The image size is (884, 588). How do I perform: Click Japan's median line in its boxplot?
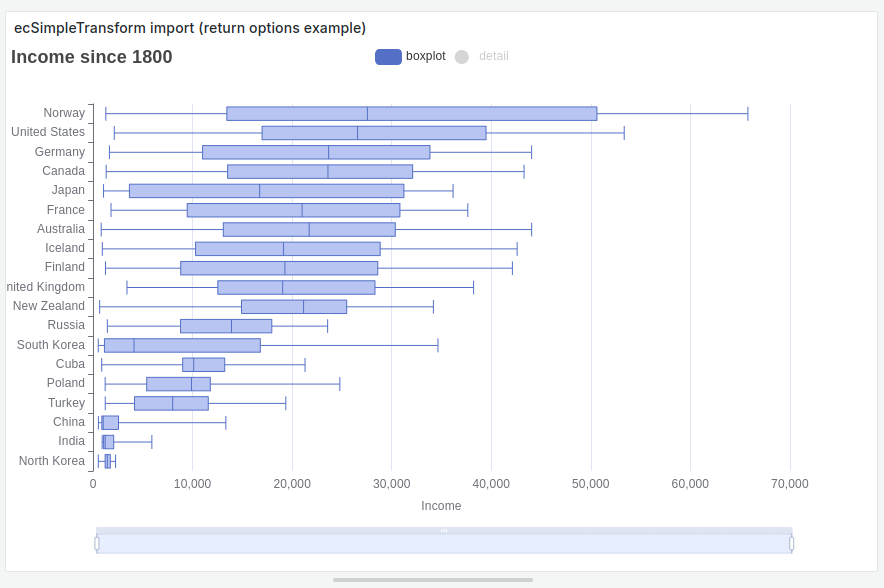click(260, 189)
